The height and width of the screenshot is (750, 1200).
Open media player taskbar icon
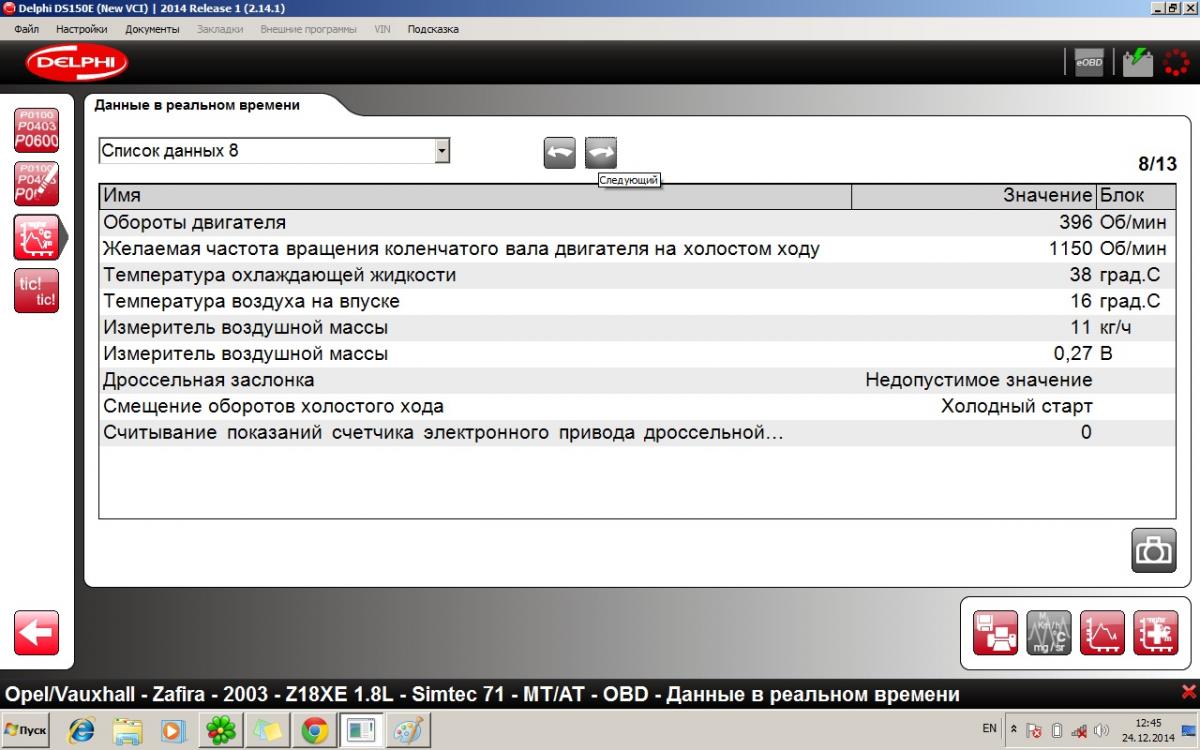point(174,731)
